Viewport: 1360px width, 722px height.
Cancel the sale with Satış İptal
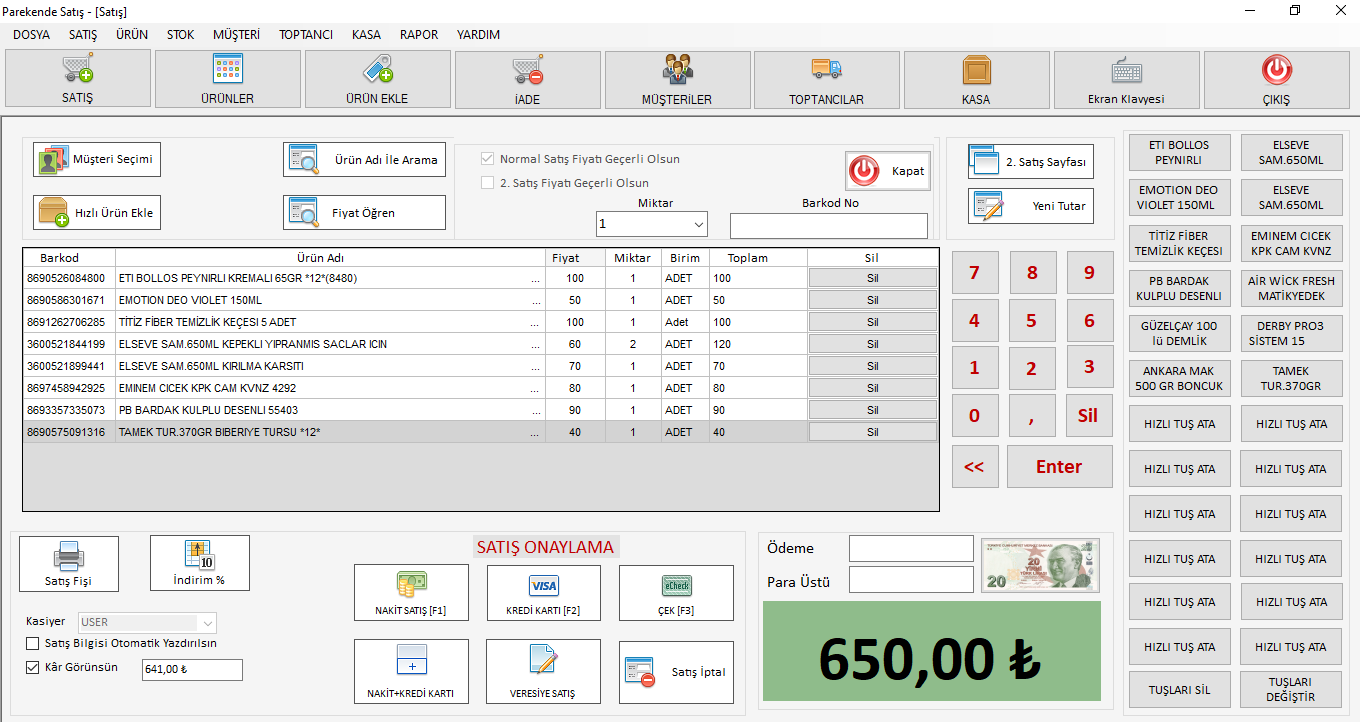click(x=676, y=672)
